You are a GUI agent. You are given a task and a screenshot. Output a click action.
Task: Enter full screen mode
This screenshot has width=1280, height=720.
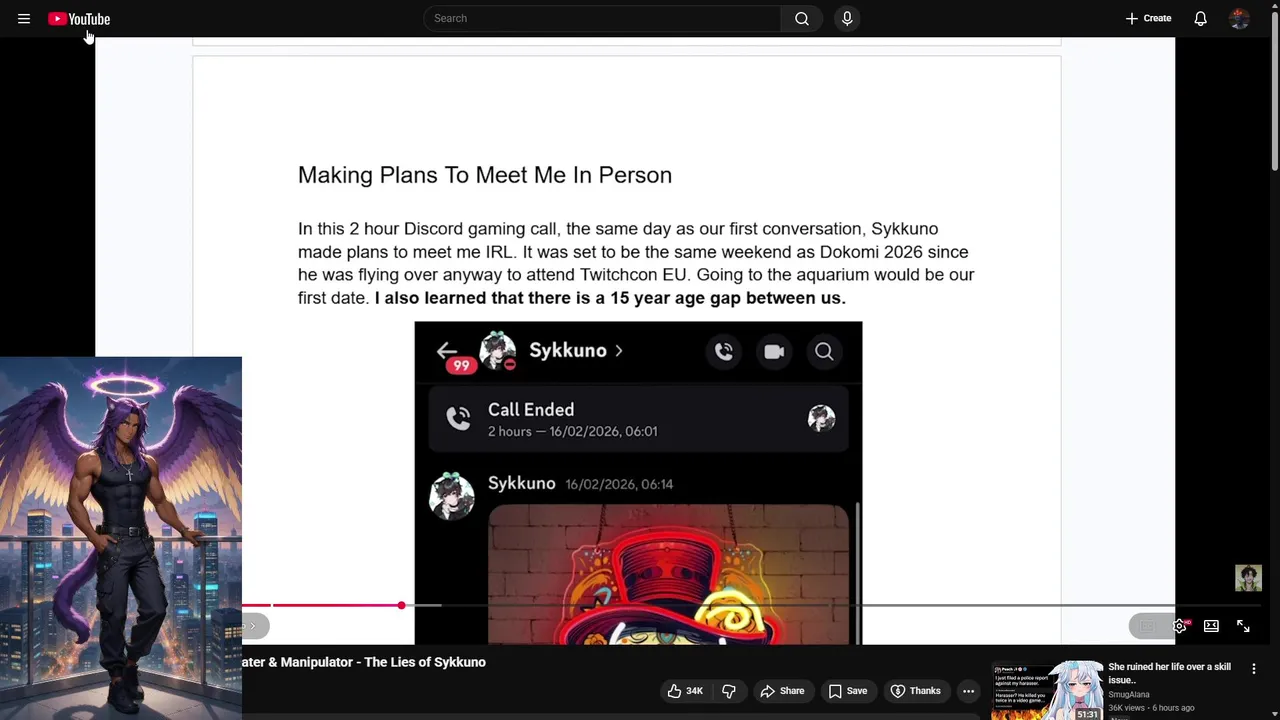click(1243, 626)
